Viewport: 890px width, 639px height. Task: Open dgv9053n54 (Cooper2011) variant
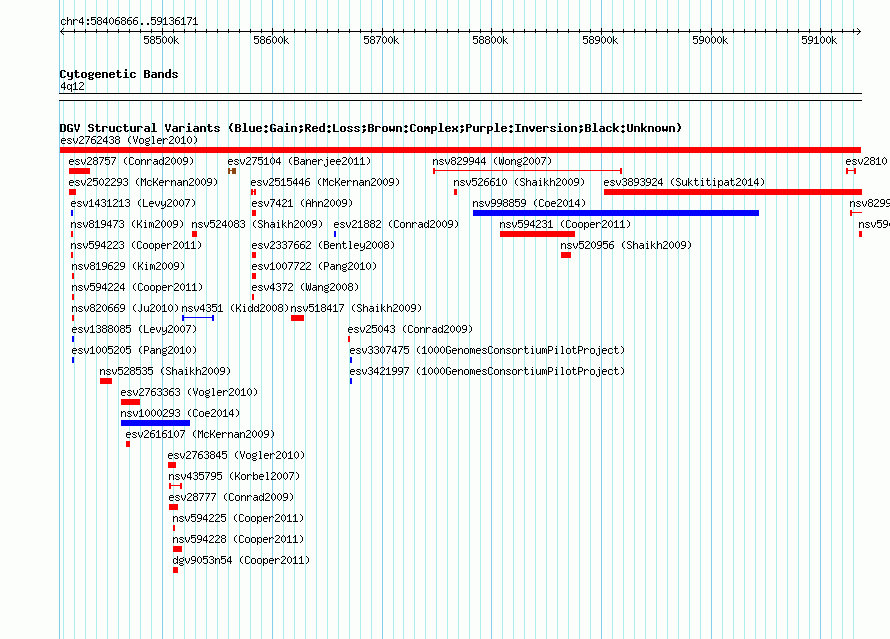(241, 560)
